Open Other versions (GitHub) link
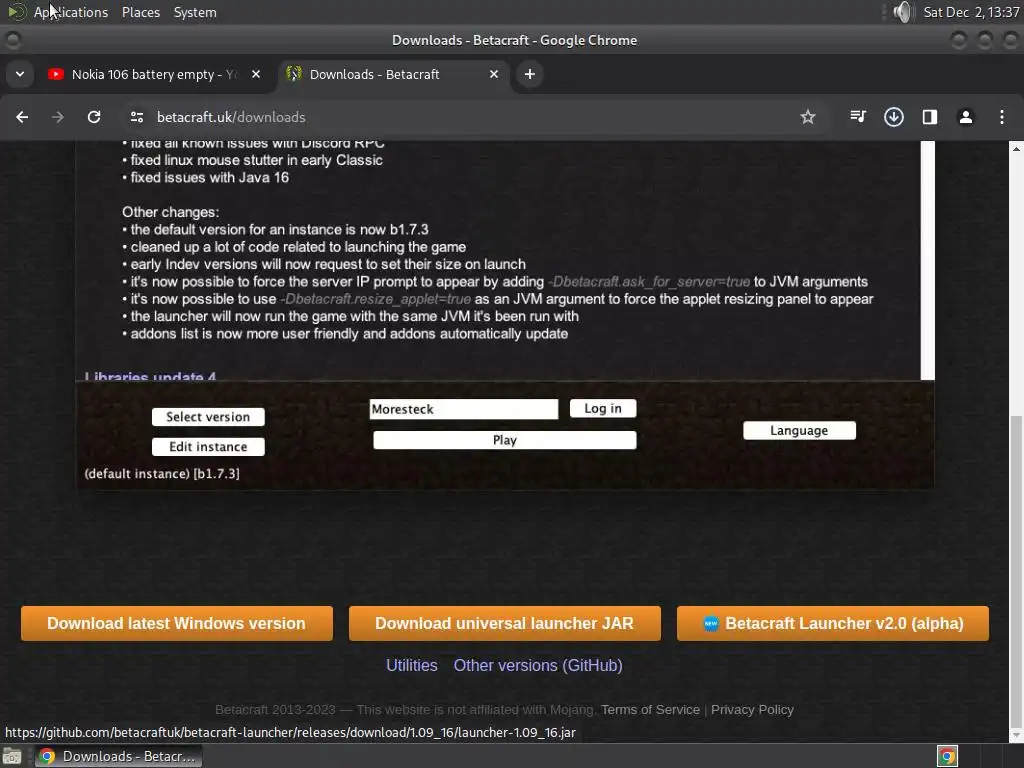The height and width of the screenshot is (768, 1024). [538, 665]
